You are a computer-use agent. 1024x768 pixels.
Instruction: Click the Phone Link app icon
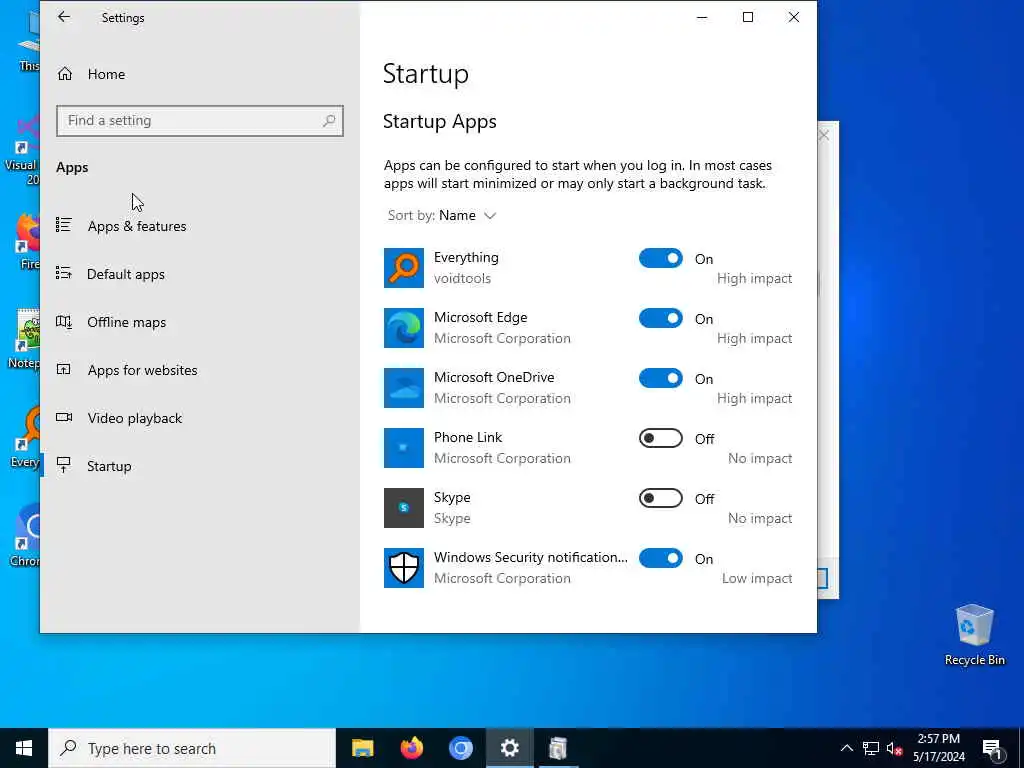coord(404,448)
